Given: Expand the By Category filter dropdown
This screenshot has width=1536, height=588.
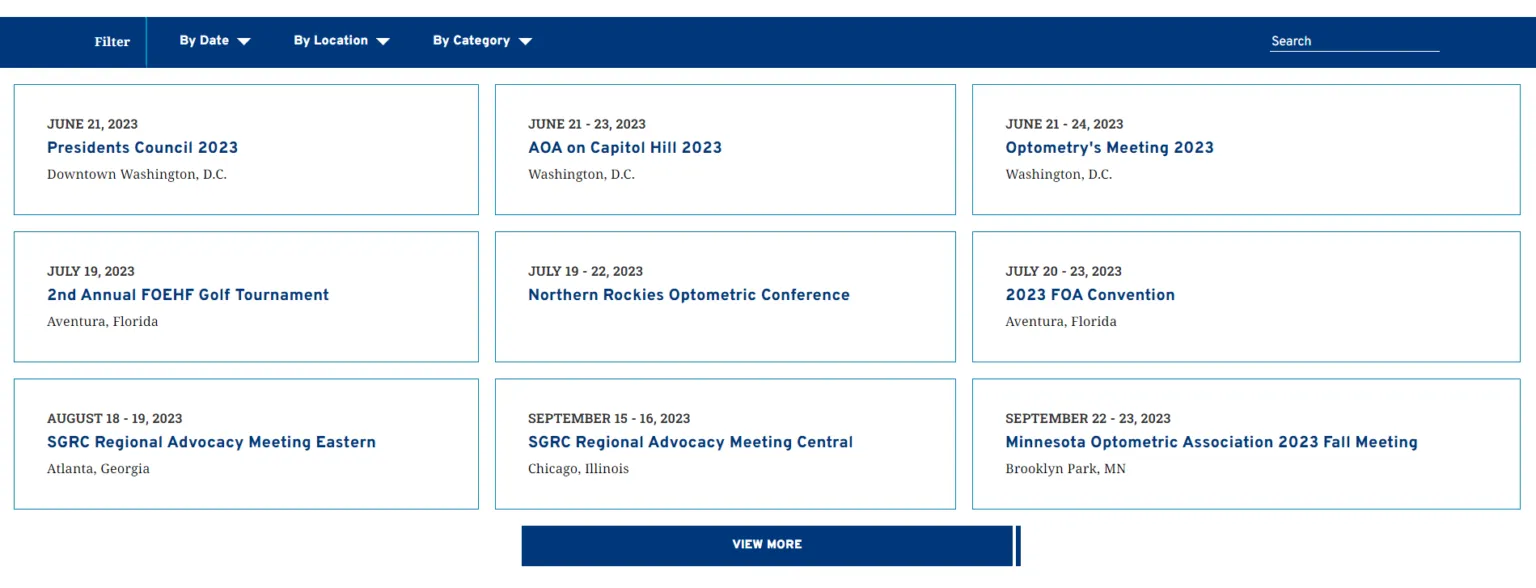Looking at the screenshot, I should click(482, 41).
